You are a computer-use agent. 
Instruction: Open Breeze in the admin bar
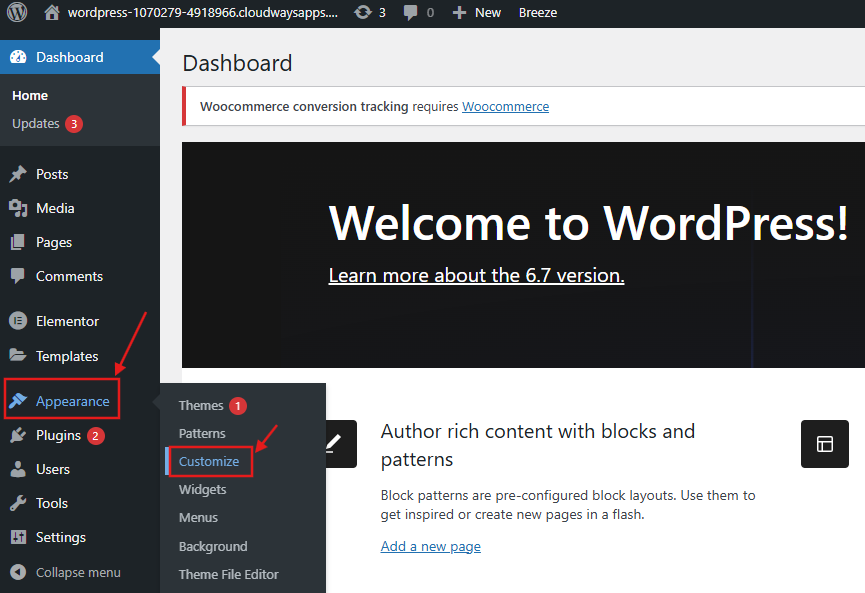[538, 13]
